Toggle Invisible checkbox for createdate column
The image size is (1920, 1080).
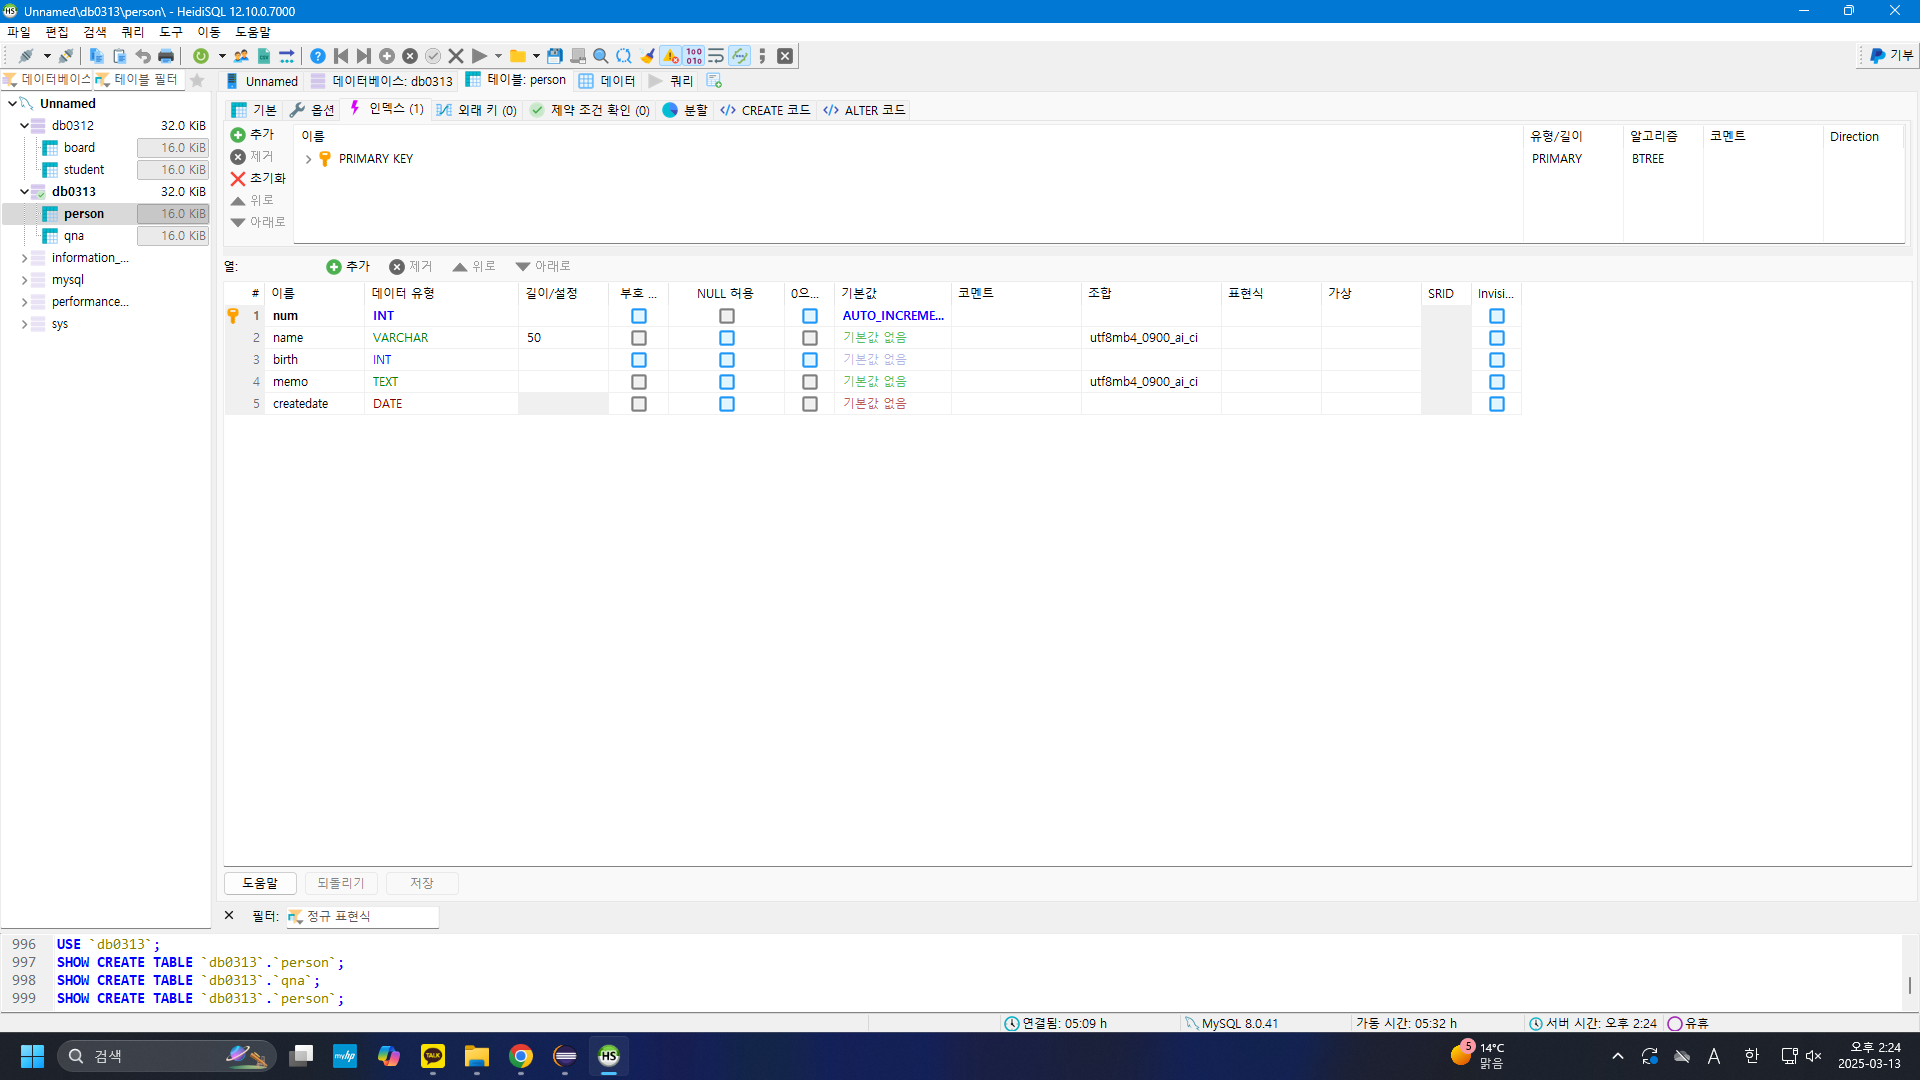click(1497, 404)
